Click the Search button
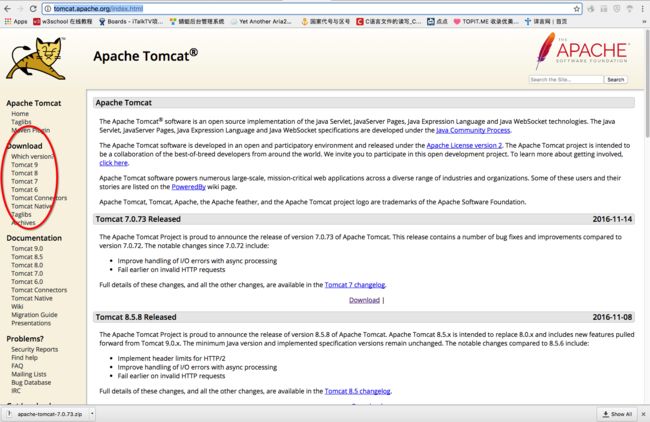Viewport: 650px width, 422px height. pos(616,80)
